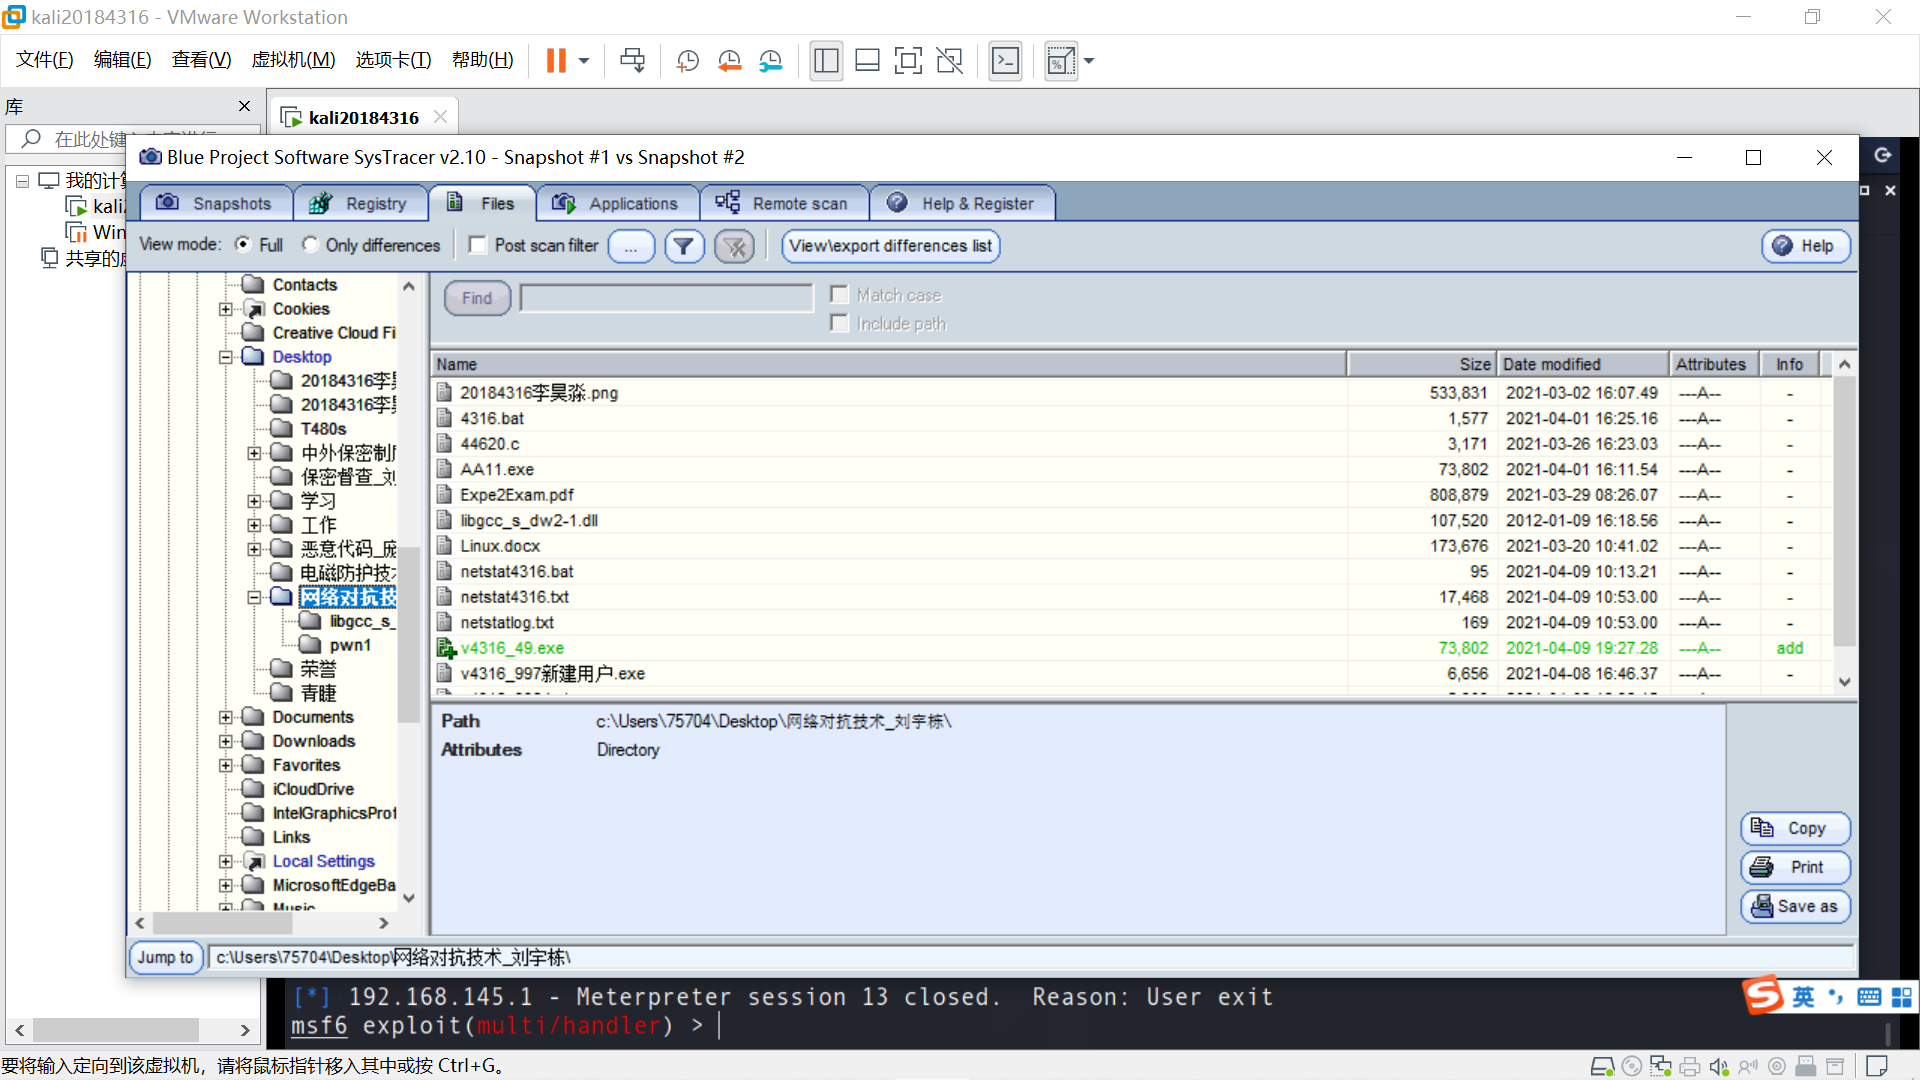Click the Find text input field
Viewport: 1920px width, 1080px height.
point(667,298)
